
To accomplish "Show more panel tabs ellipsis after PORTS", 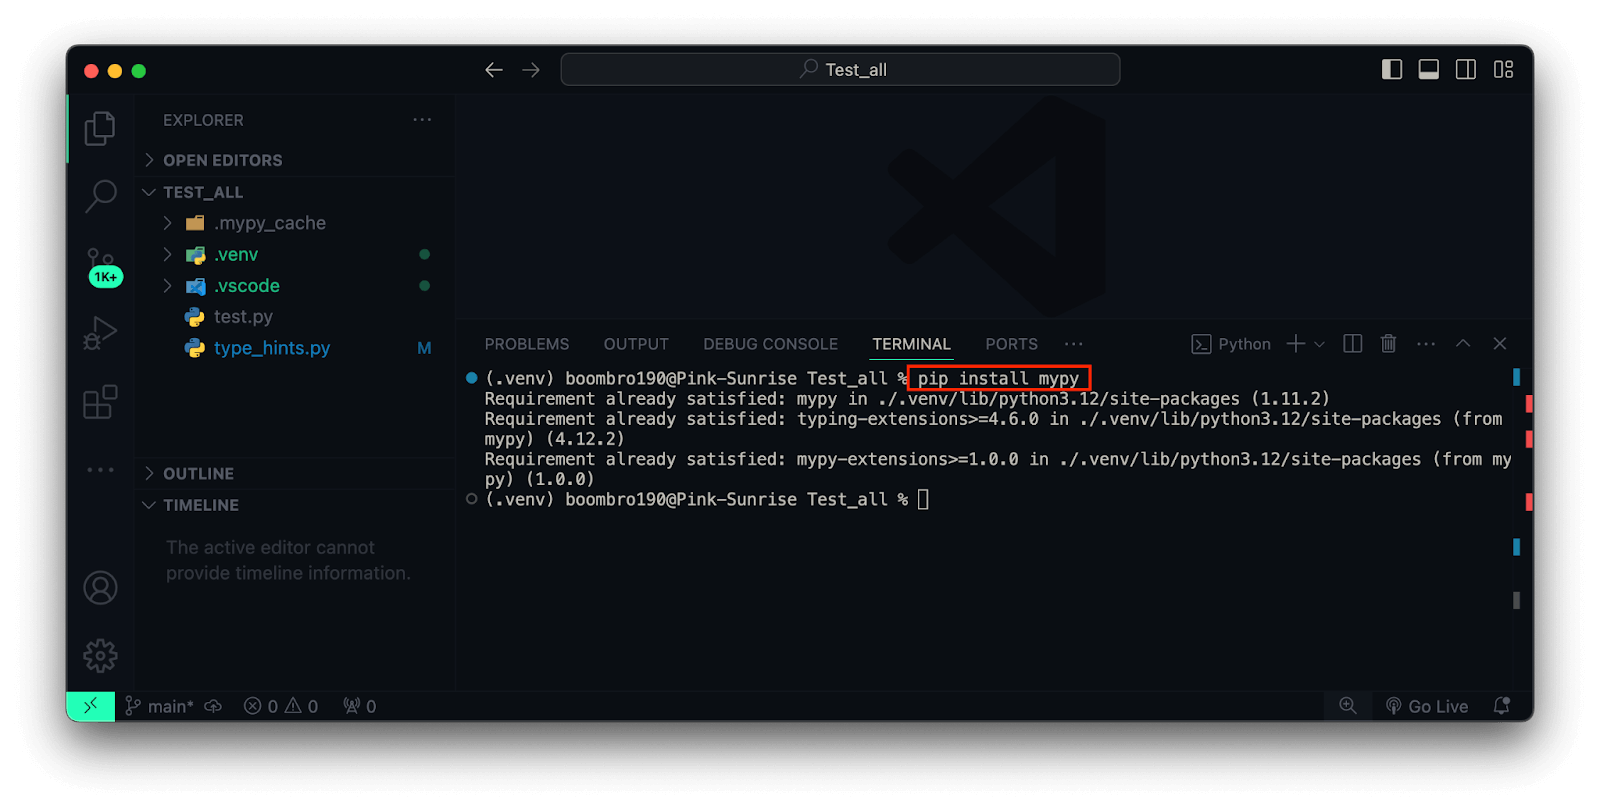I will (1074, 344).
